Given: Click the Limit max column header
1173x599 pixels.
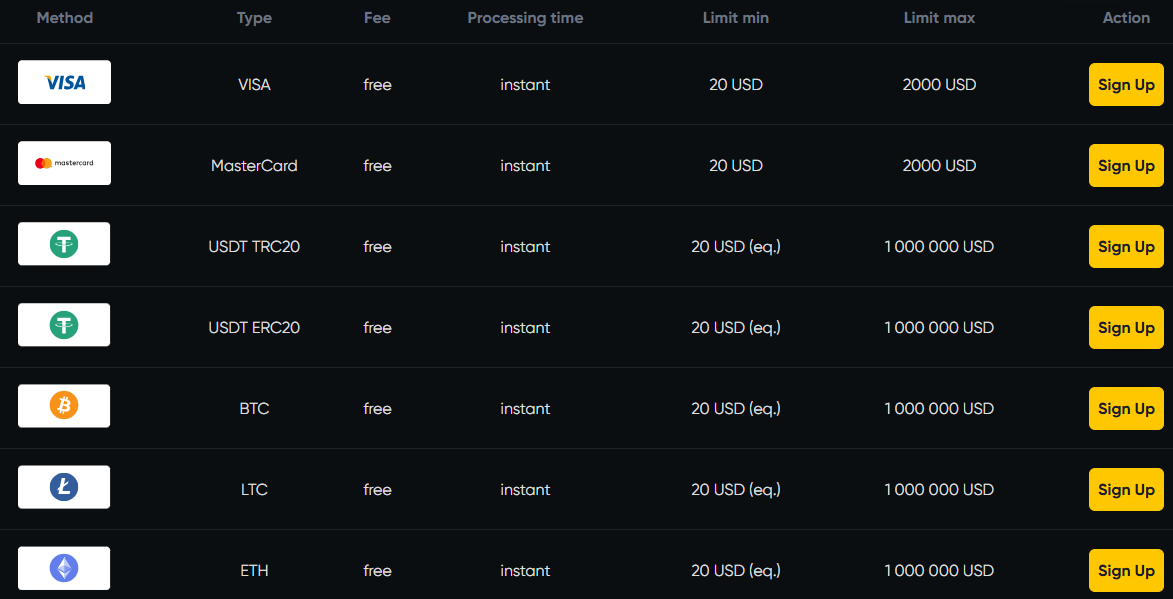Looking at the screenshot, I should [939, 18].
